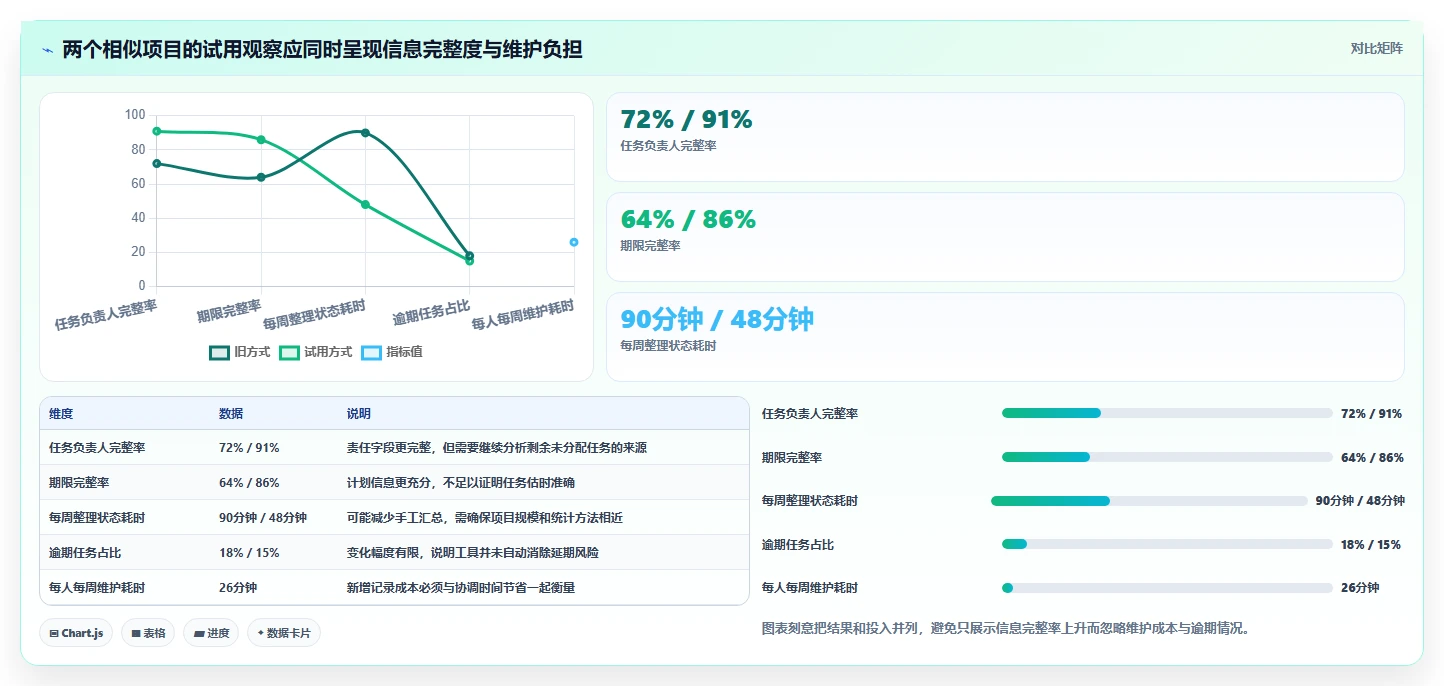Toggle the 旧方式 legend swatch
This screenshot has width=1444, height=686.
pyautogui.click(x=219, y=352)
